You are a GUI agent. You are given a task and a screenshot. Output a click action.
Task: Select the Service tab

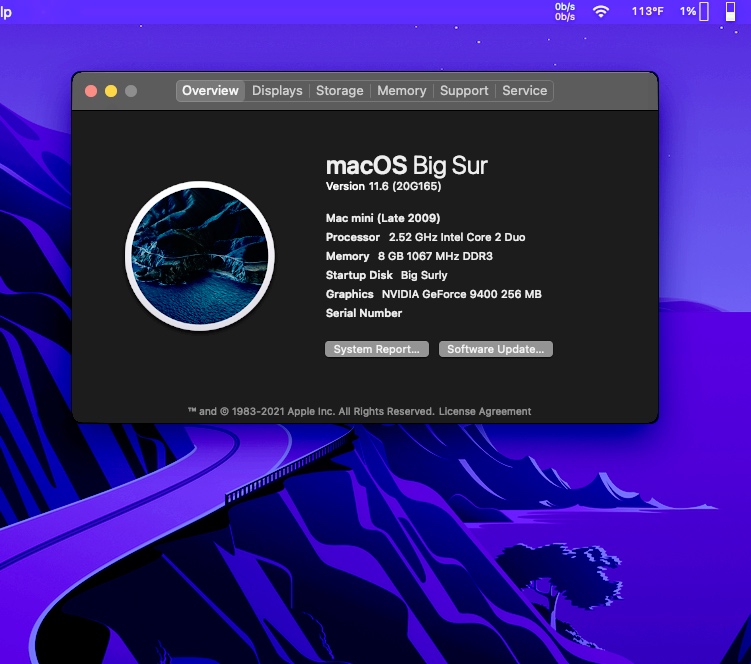(x=524, y=91)
